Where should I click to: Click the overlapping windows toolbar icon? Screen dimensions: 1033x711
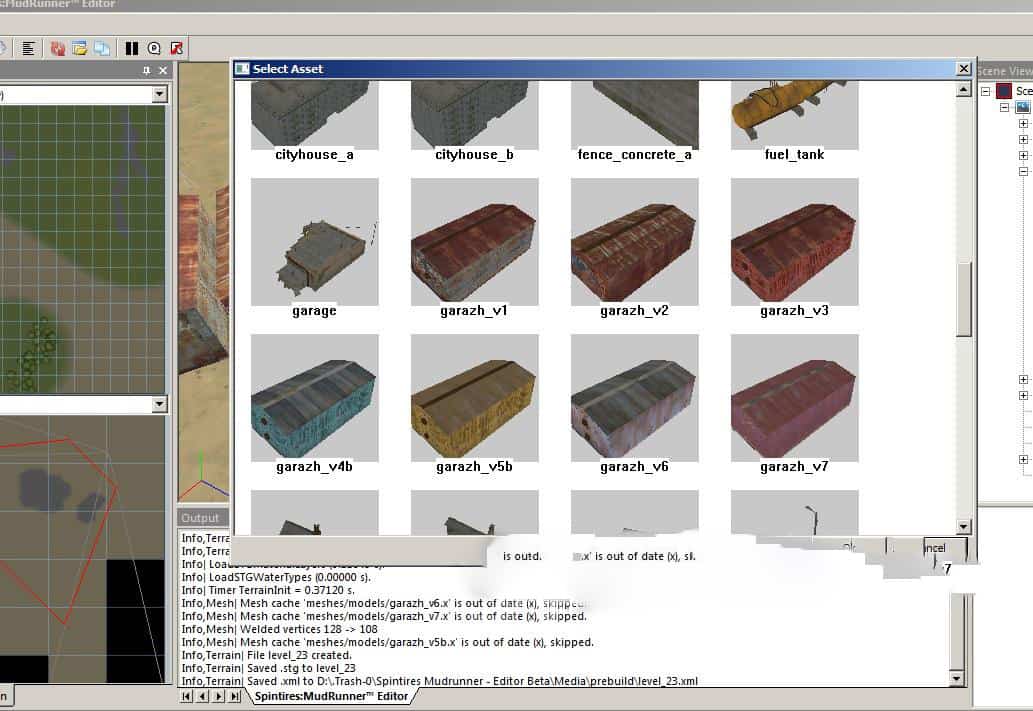click(101, 48)
